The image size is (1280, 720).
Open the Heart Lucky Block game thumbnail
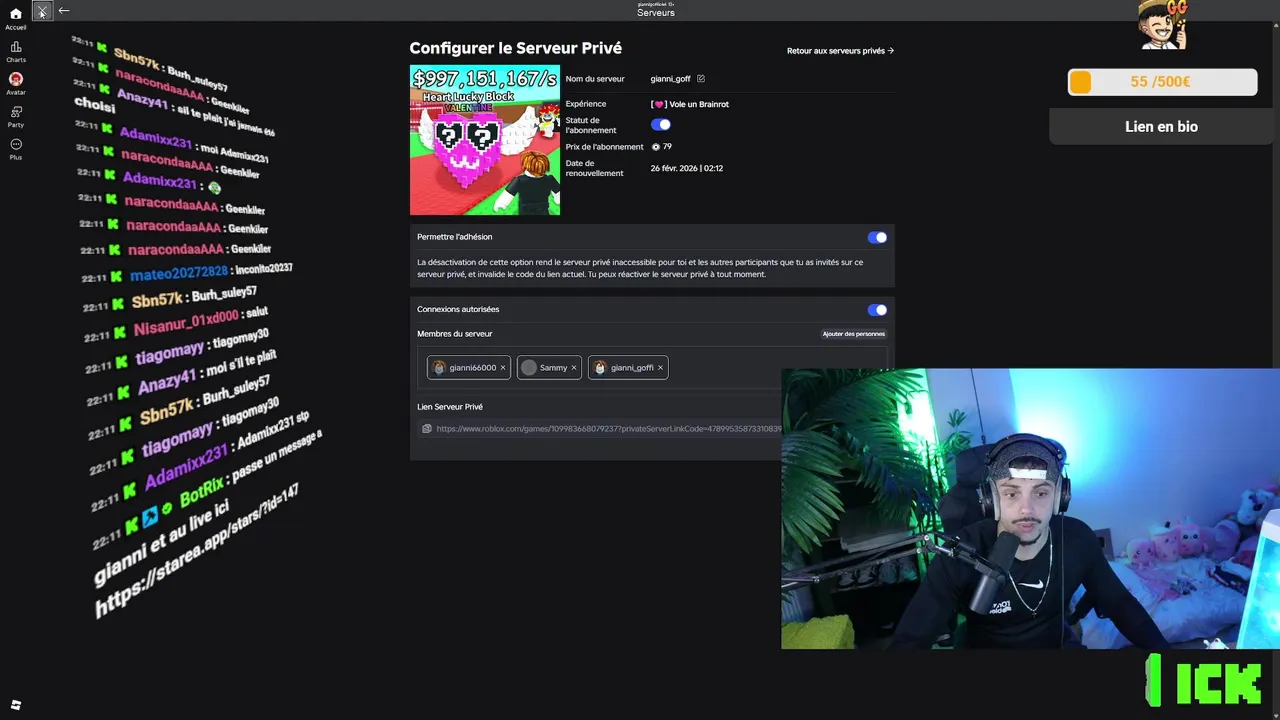485,140
